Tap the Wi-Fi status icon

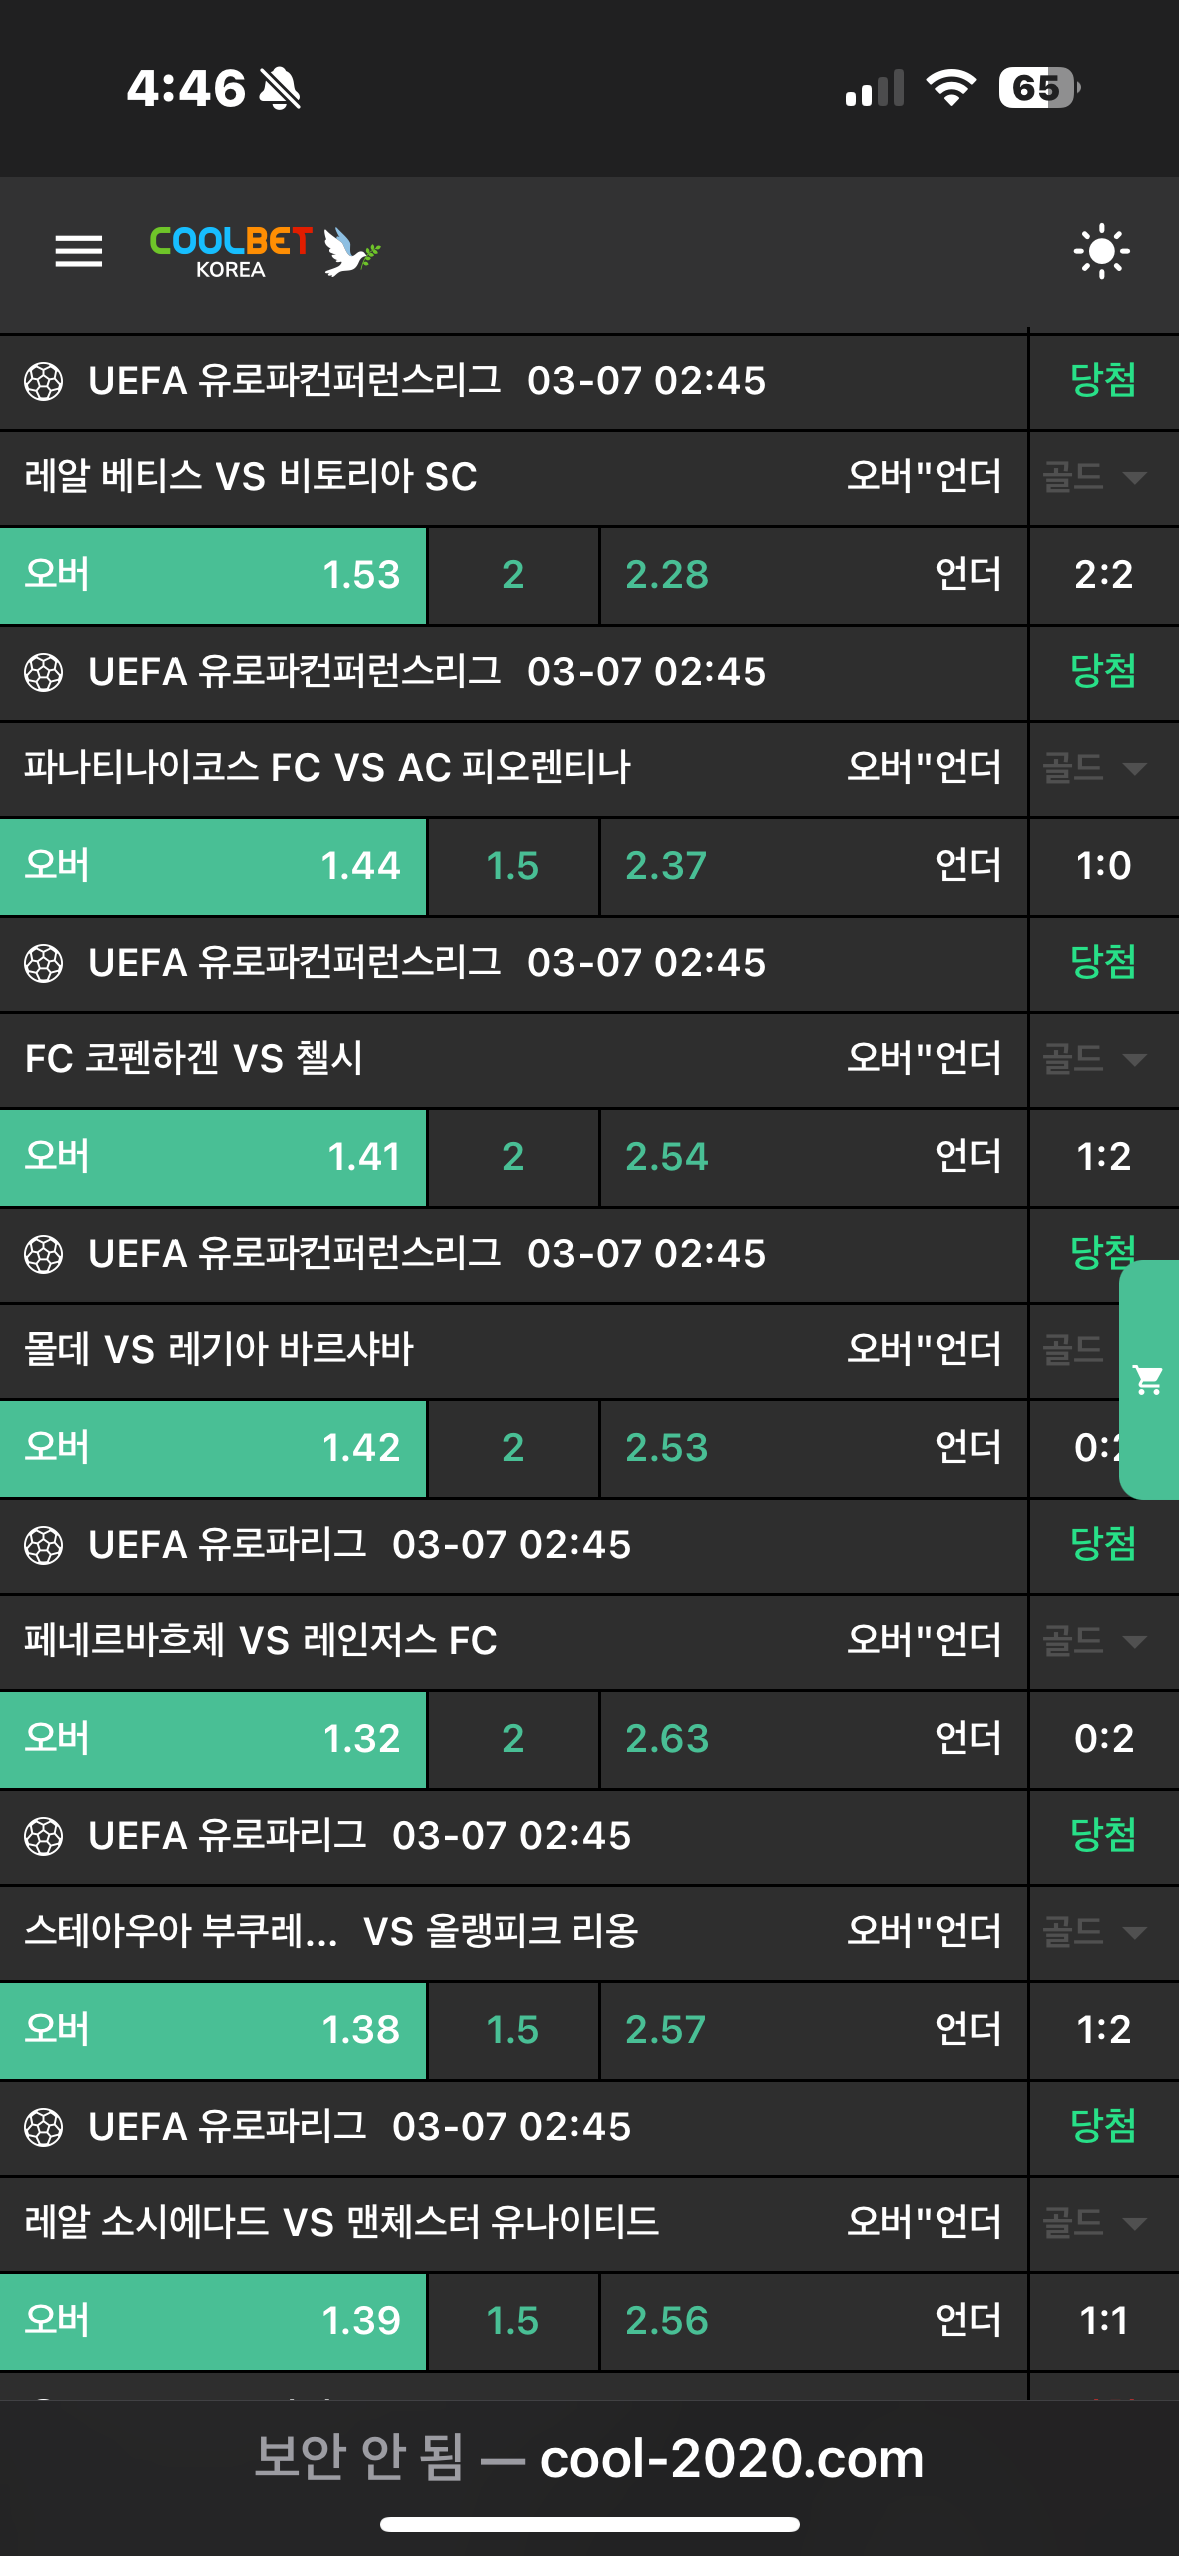pos(951,88)
